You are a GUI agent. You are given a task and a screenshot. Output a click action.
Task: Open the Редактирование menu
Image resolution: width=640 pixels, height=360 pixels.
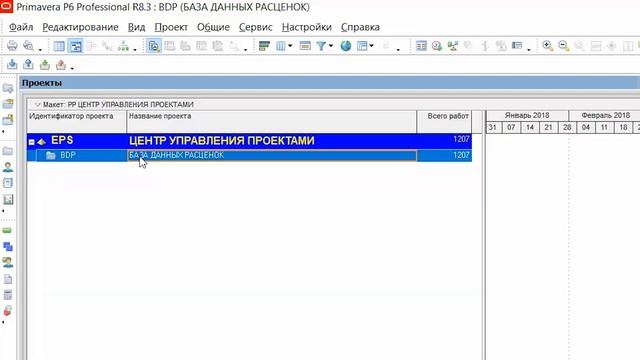click(80, 27)
